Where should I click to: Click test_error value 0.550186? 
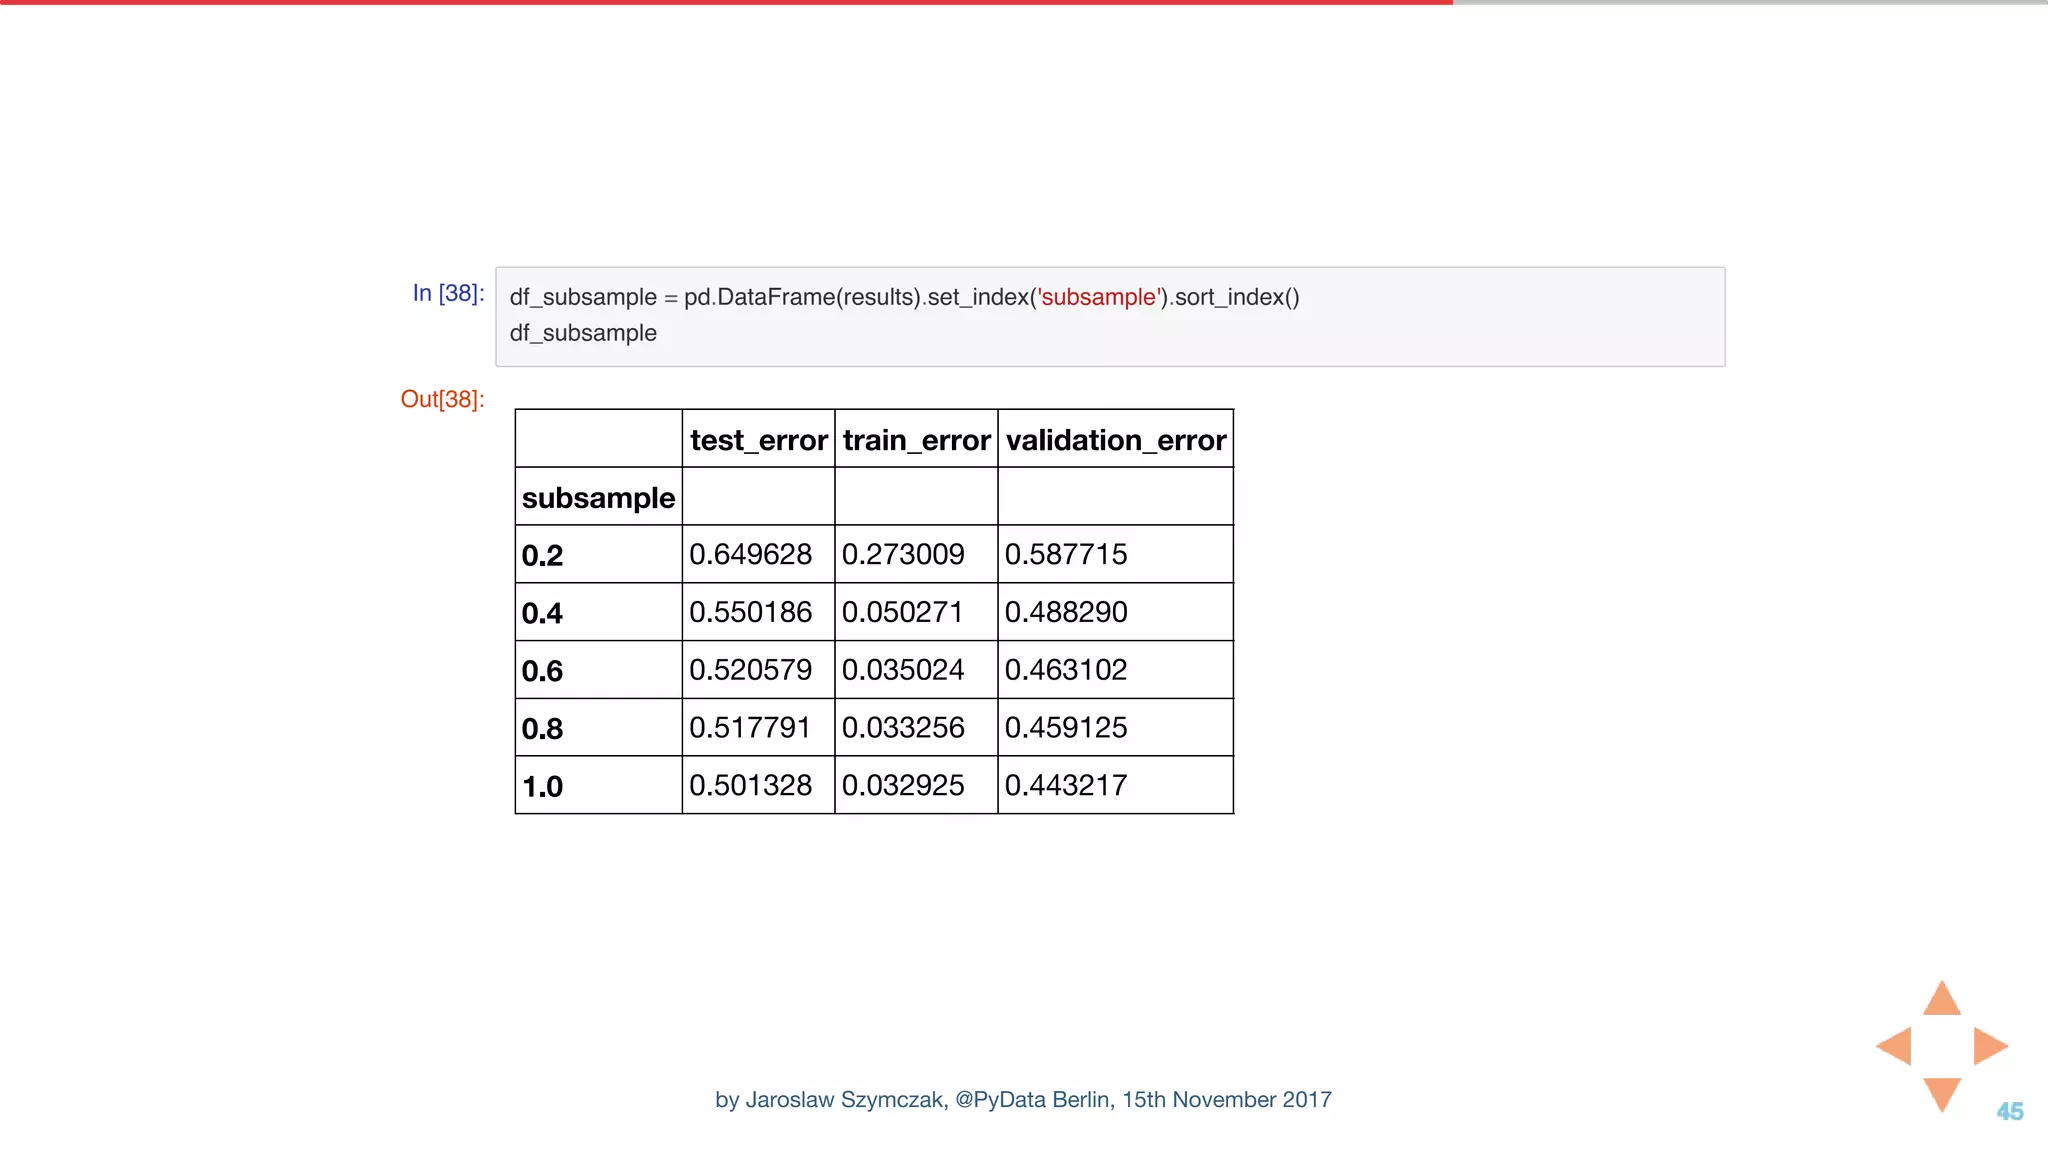coord(750,612)
